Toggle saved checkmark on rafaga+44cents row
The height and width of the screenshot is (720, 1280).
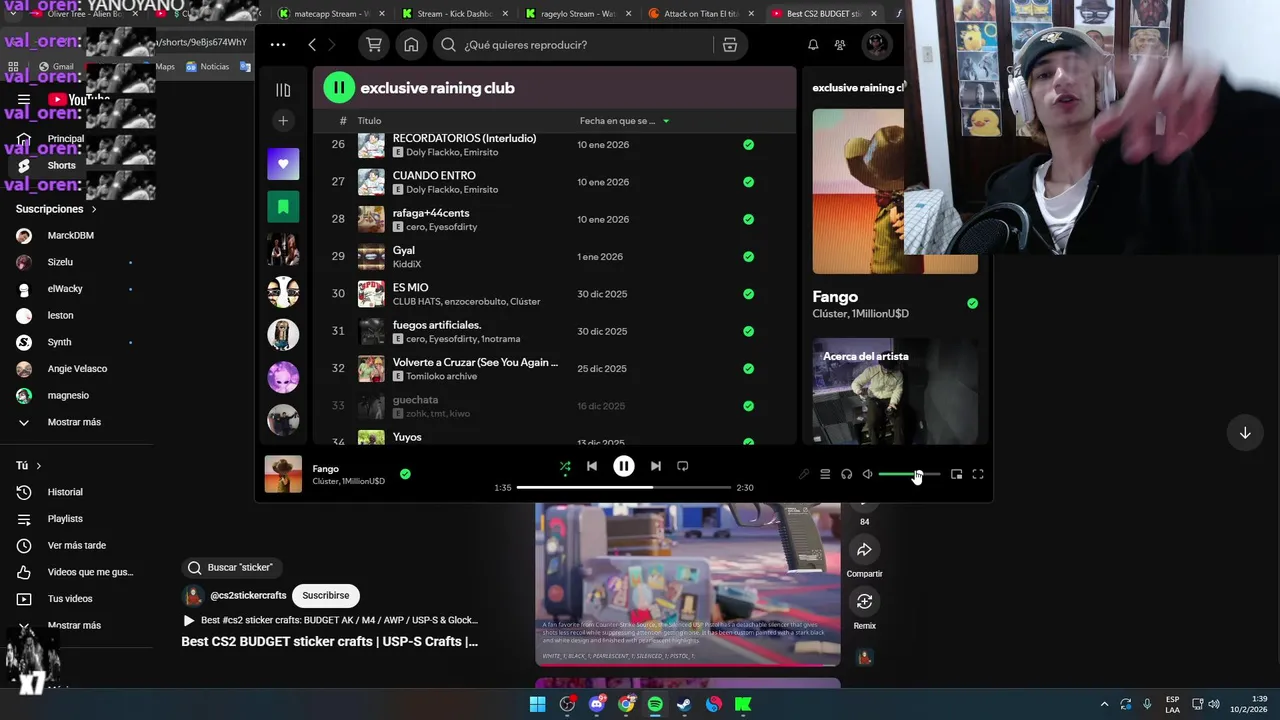coord(748,219)
